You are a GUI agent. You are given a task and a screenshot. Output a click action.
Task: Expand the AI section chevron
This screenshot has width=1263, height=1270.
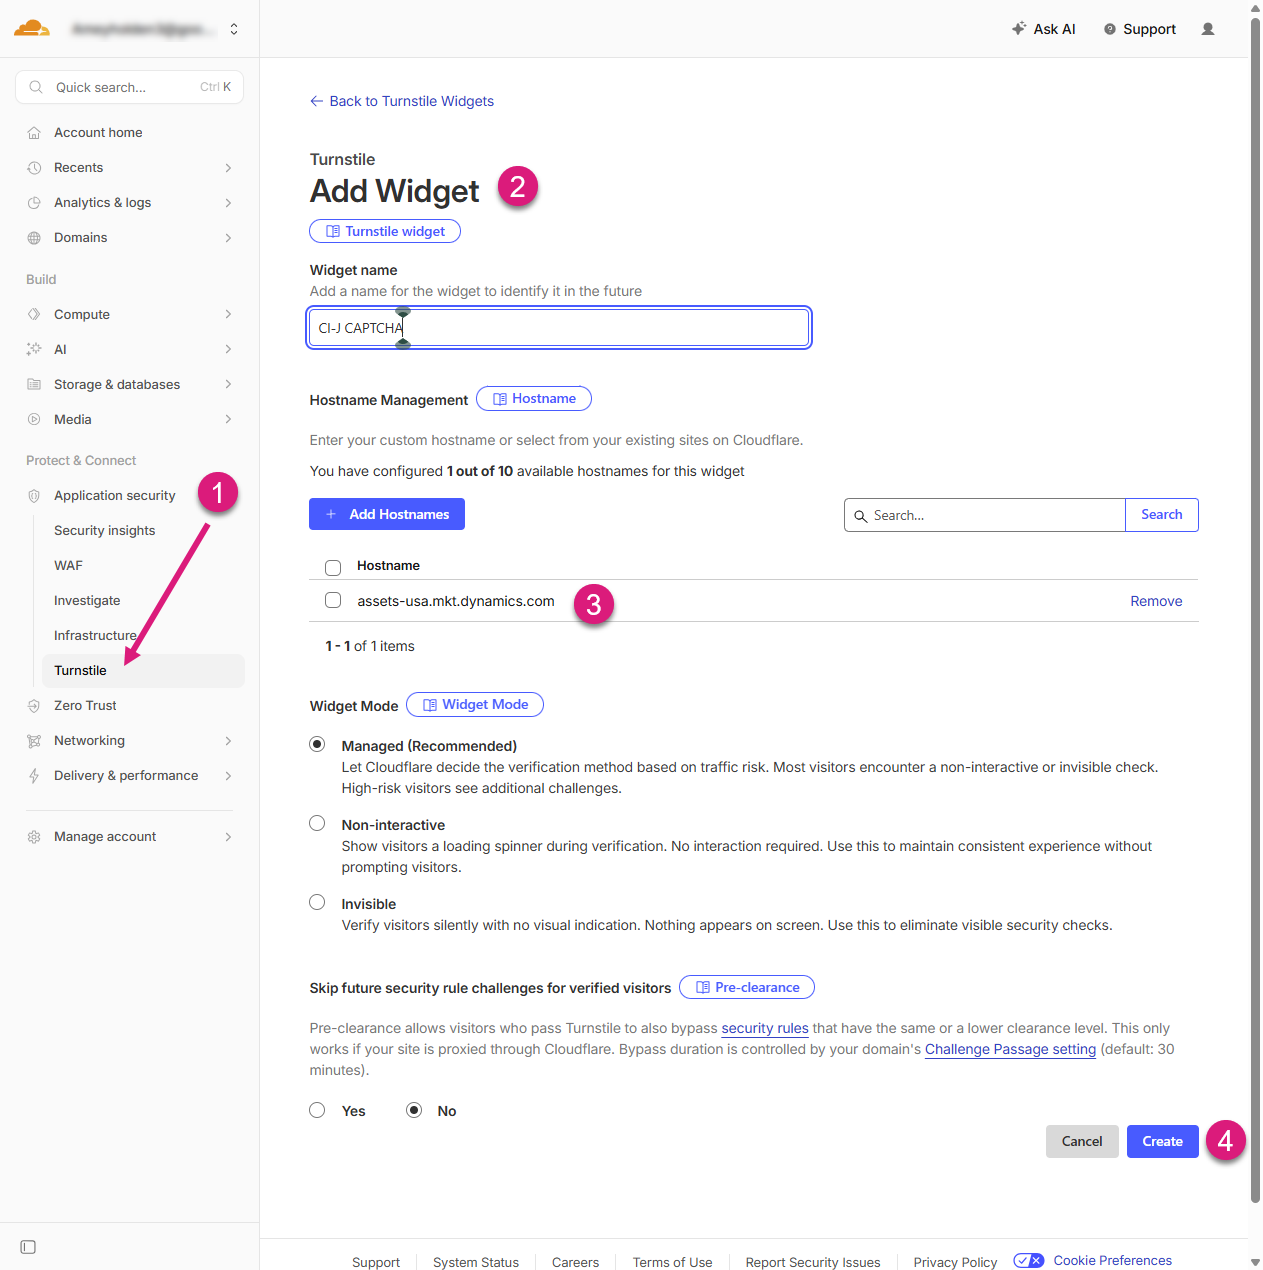[x=228, y=349]
